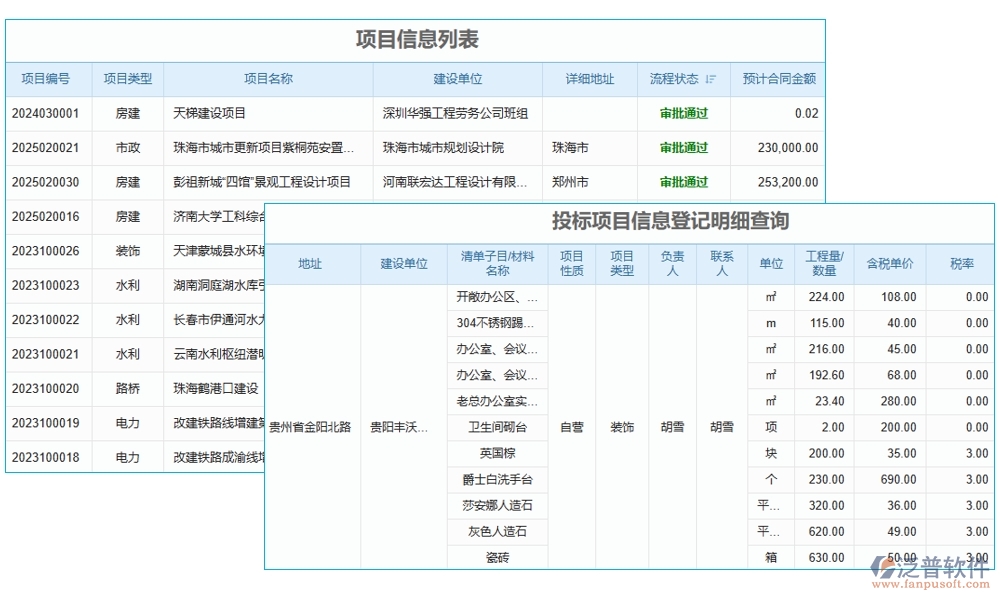Viewport: 1000px width, 600px height.
Task: Open 审批通过 status for 珠海市城市更新项目 row
Action: [x=685, y=148]
